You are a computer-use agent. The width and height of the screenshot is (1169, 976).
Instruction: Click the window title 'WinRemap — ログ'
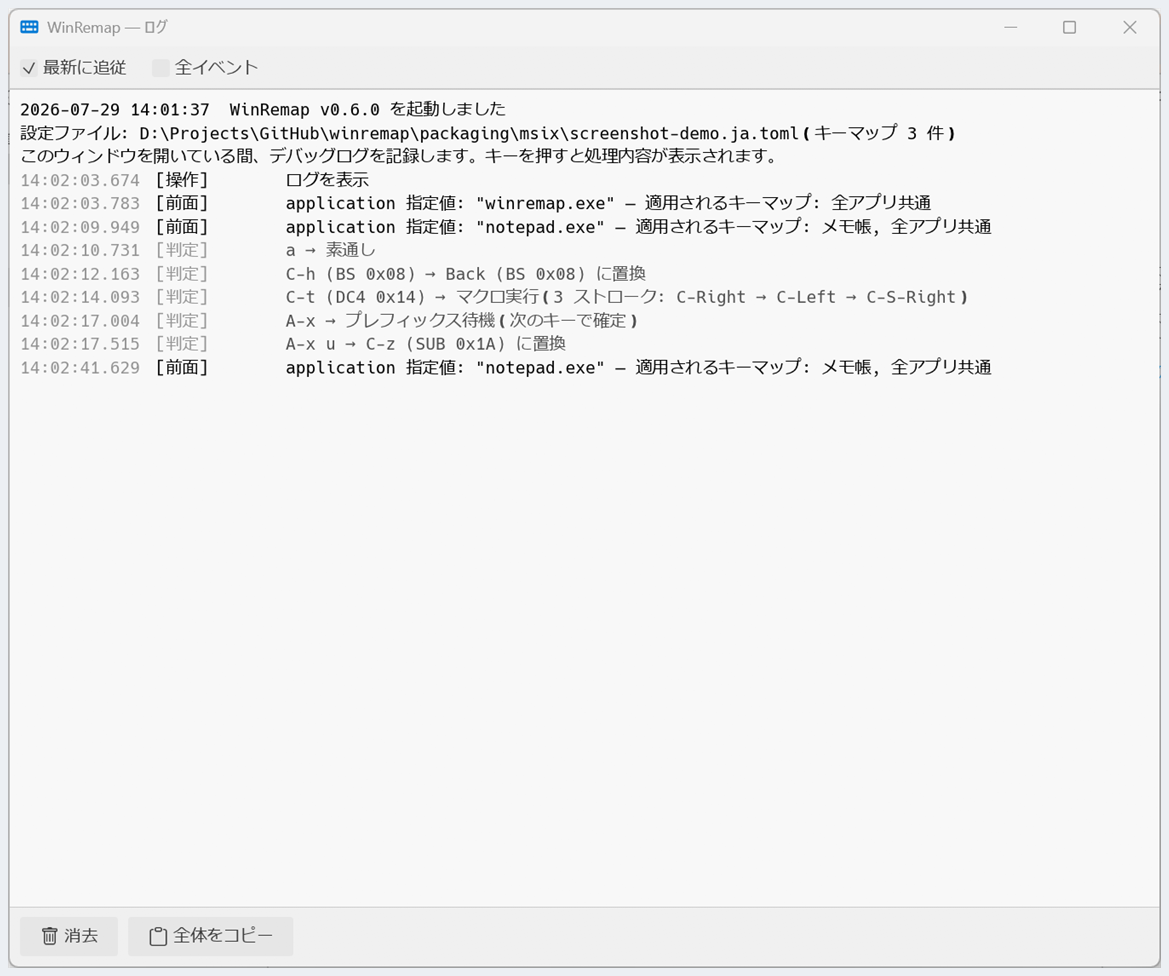point(107,28)
